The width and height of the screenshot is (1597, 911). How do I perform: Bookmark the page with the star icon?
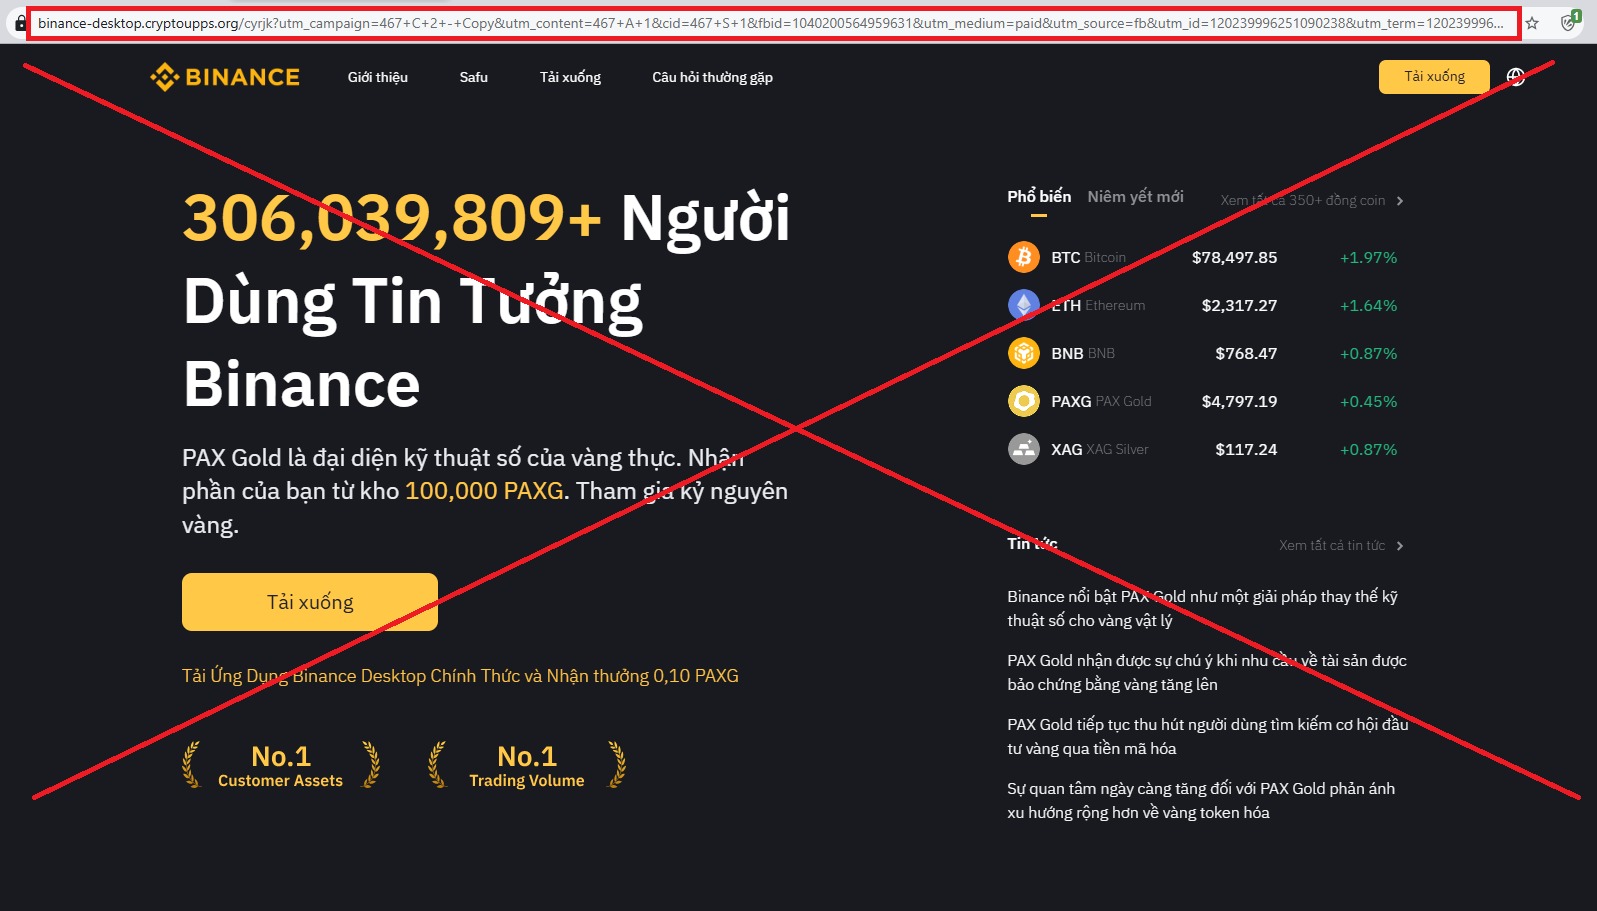(x=1532, y=23)
